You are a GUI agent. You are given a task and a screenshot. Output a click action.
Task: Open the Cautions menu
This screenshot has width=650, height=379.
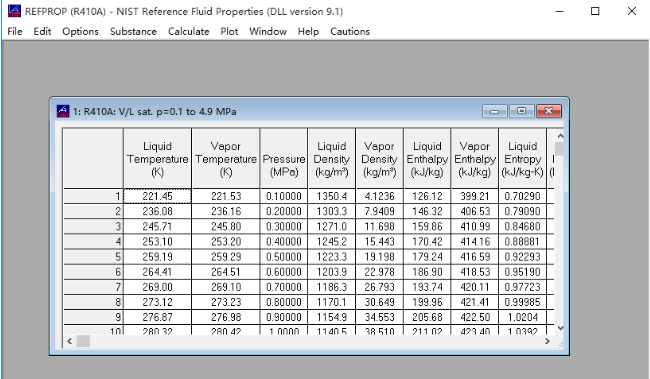pos(350,32)
